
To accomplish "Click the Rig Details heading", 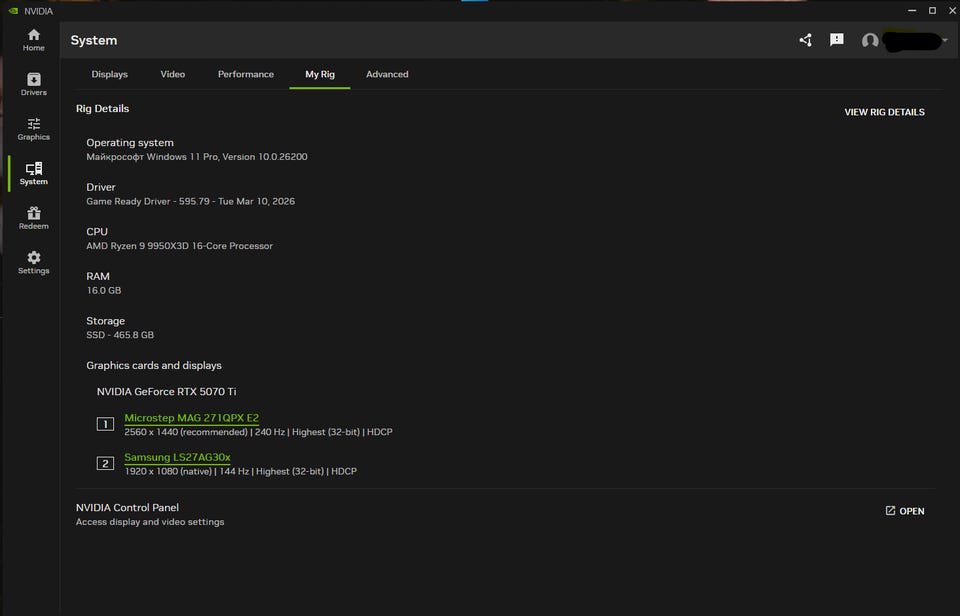I will 102,108.
